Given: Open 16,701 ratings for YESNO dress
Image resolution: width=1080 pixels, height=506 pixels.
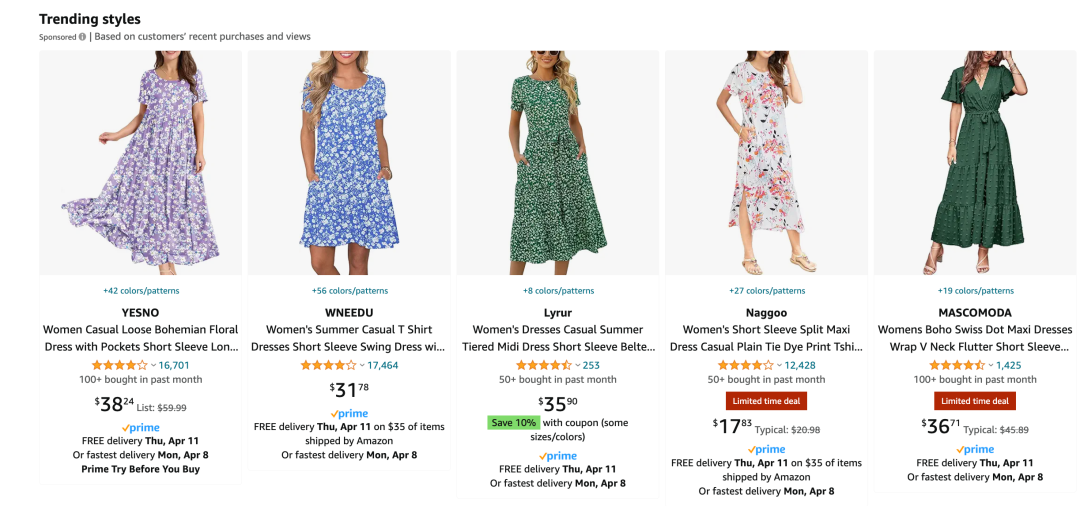Looking at the screenshot, I should 174,366.
